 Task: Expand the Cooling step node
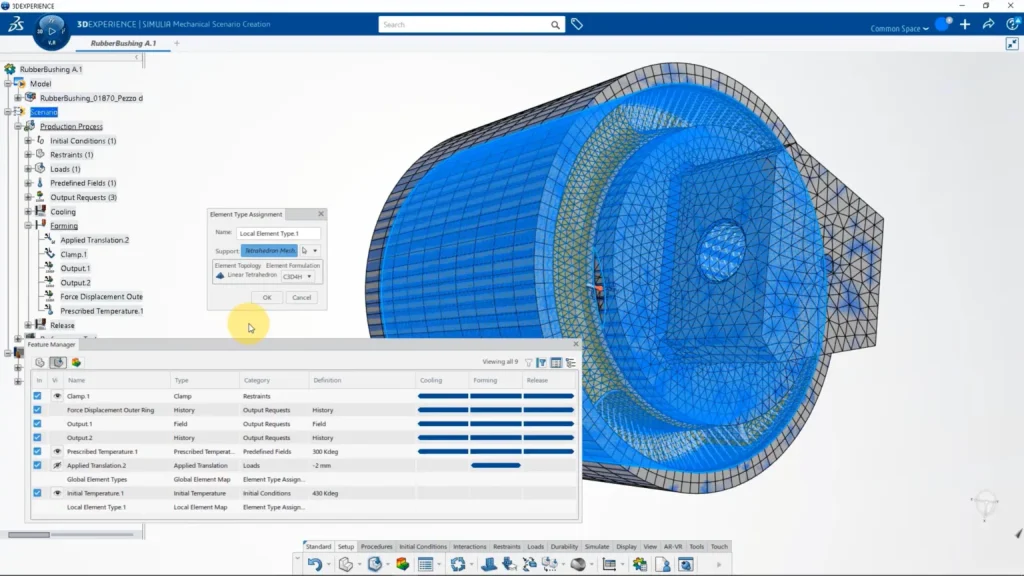pos(28,212)
